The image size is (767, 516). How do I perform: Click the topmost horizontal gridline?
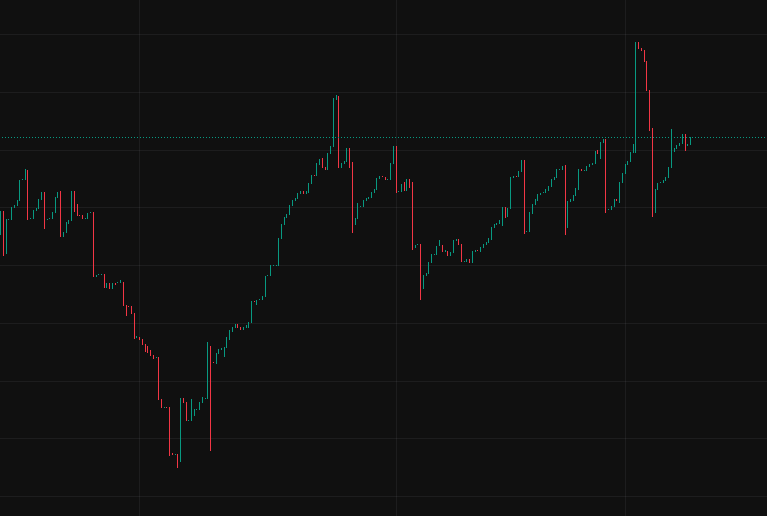tap(384, 34)
